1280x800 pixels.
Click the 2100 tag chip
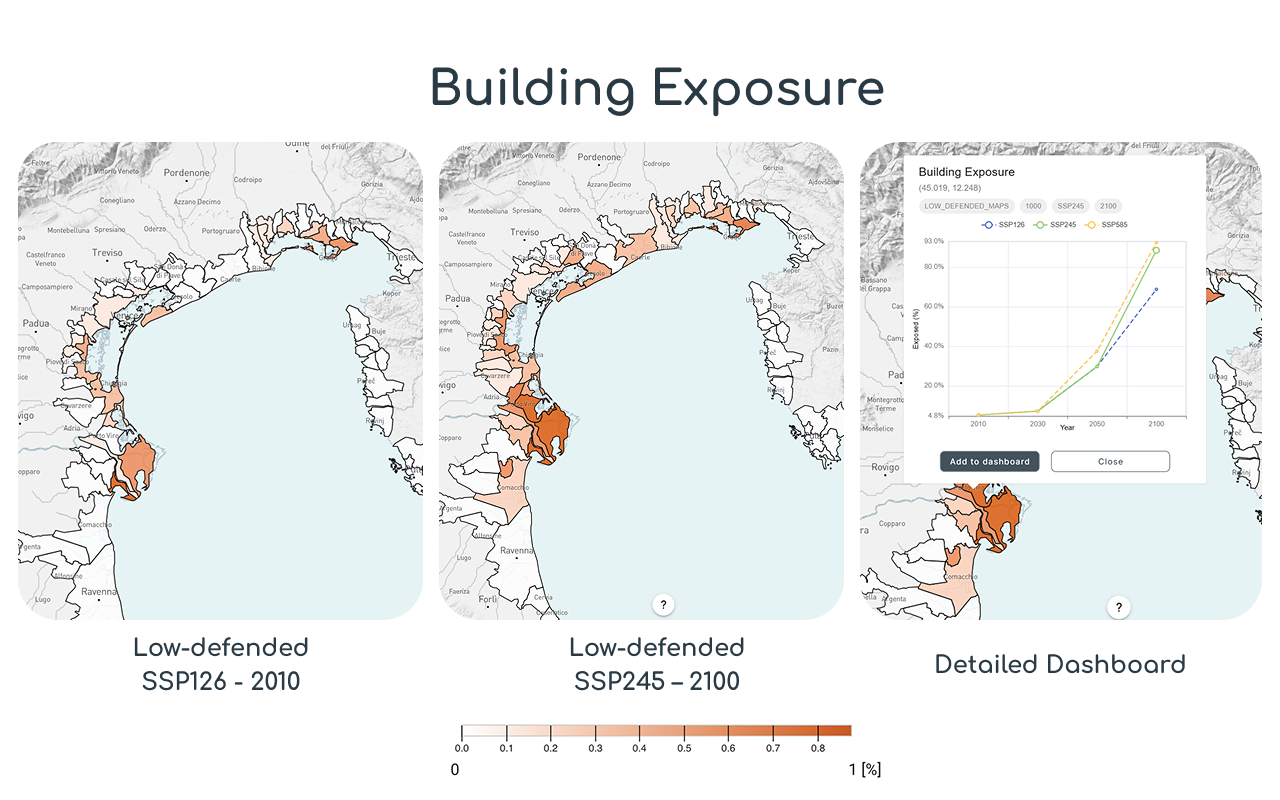pos(1110,206)
